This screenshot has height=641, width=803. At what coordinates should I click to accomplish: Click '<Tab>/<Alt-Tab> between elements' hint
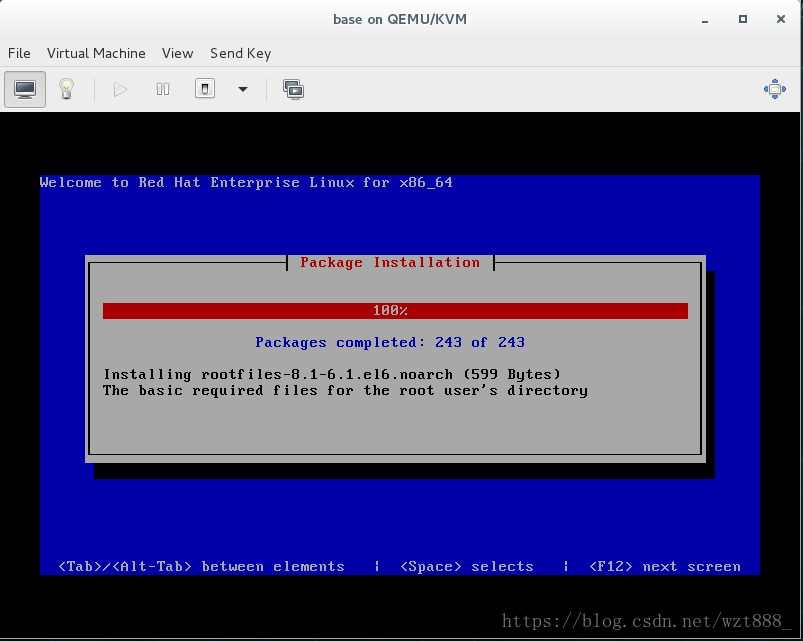[x=201, y=567]
